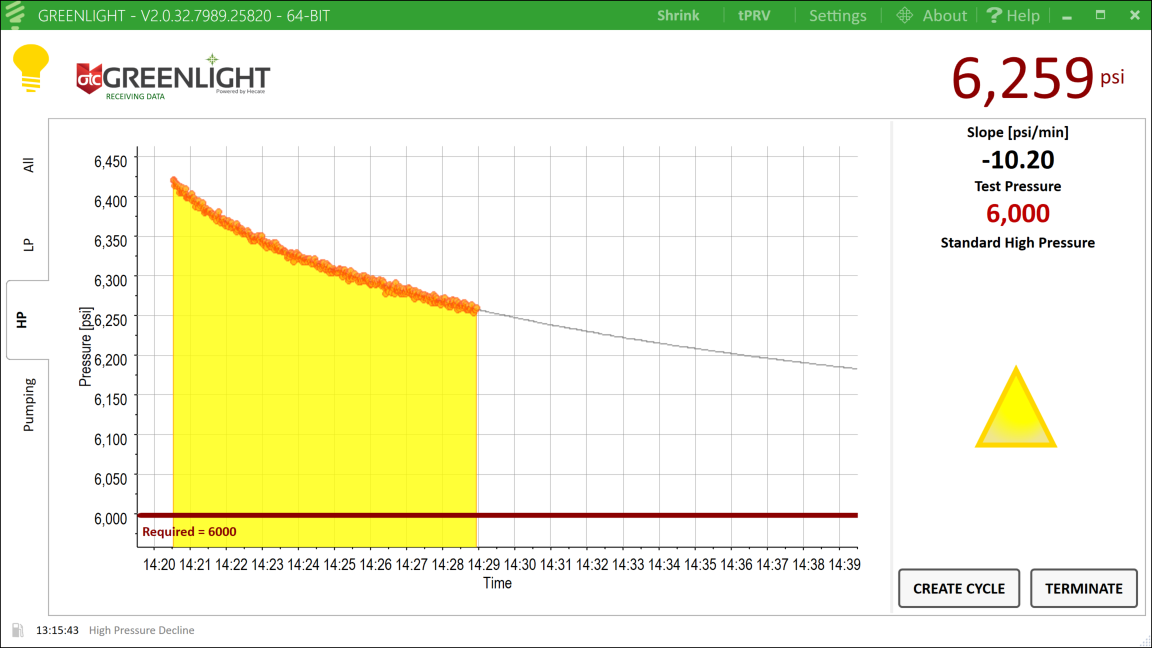Open the tPRV menu item
This screenshot has height=648, width=1152.
coord(753,15)
